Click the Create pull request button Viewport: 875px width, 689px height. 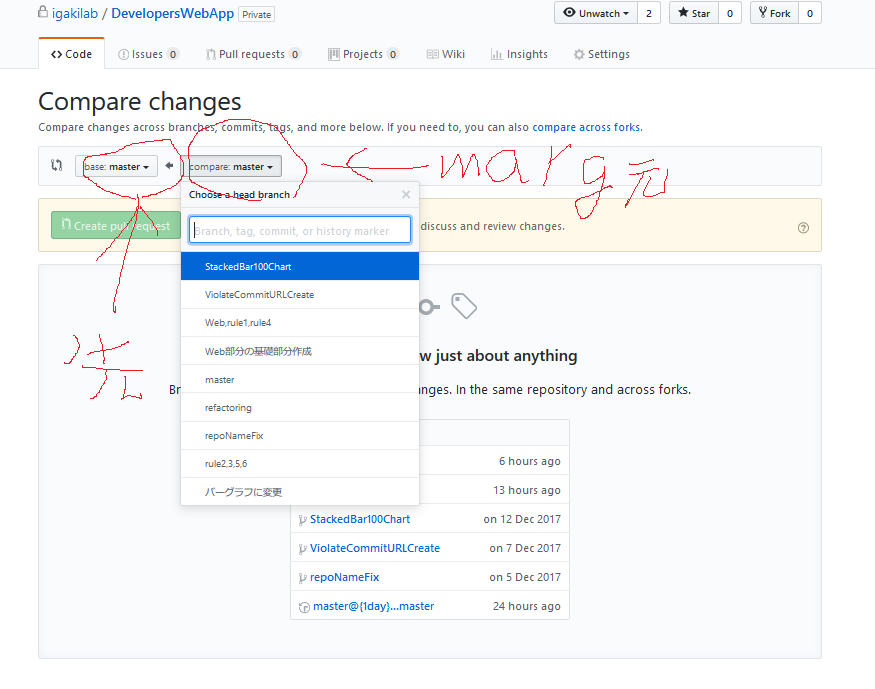116,225
